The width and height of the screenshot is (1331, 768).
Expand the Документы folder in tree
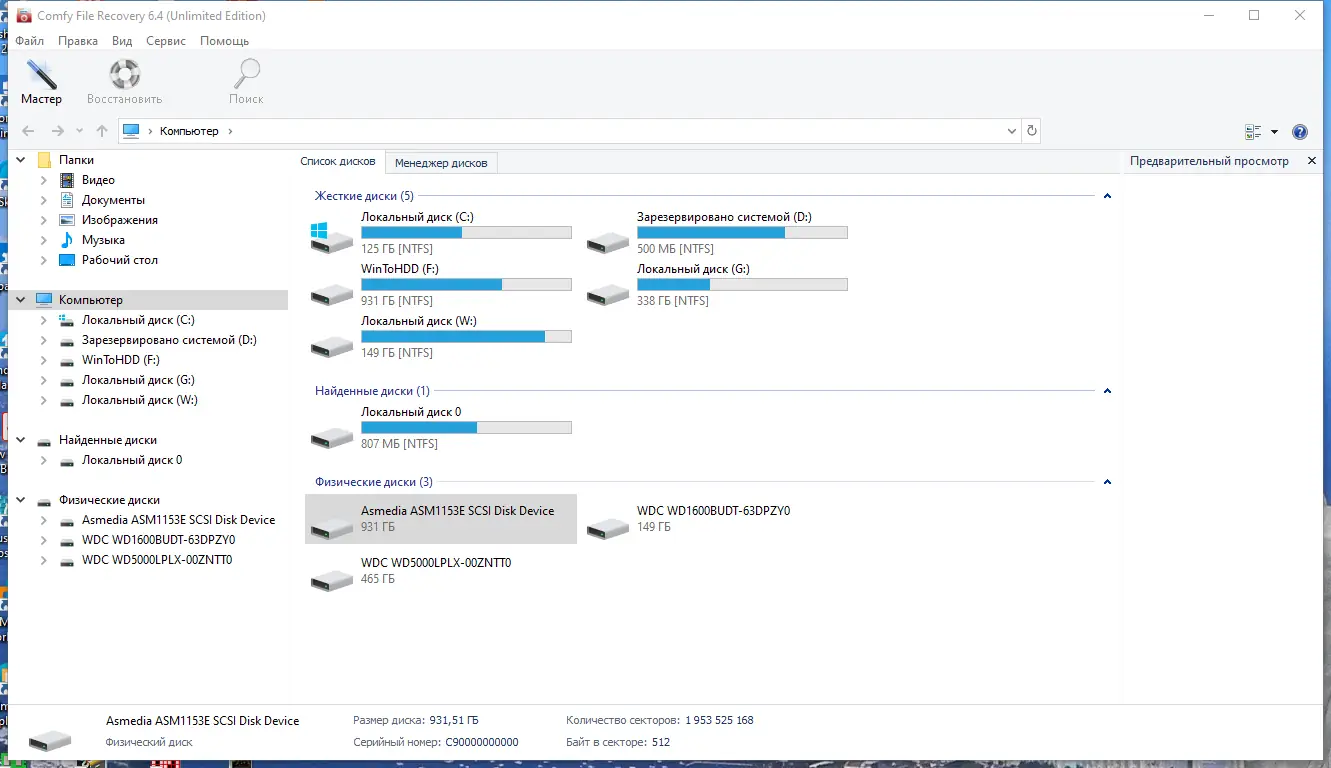click(x=44, y=200)
